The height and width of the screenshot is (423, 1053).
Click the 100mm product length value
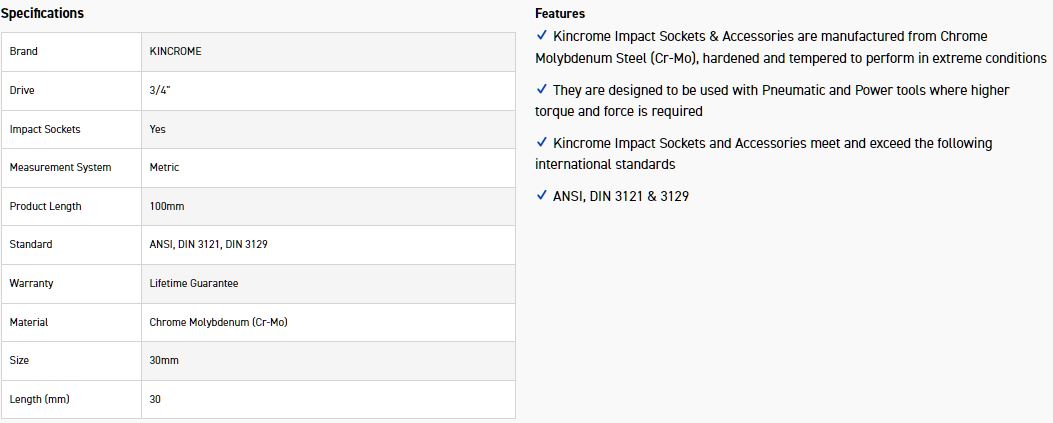point(167,206)
